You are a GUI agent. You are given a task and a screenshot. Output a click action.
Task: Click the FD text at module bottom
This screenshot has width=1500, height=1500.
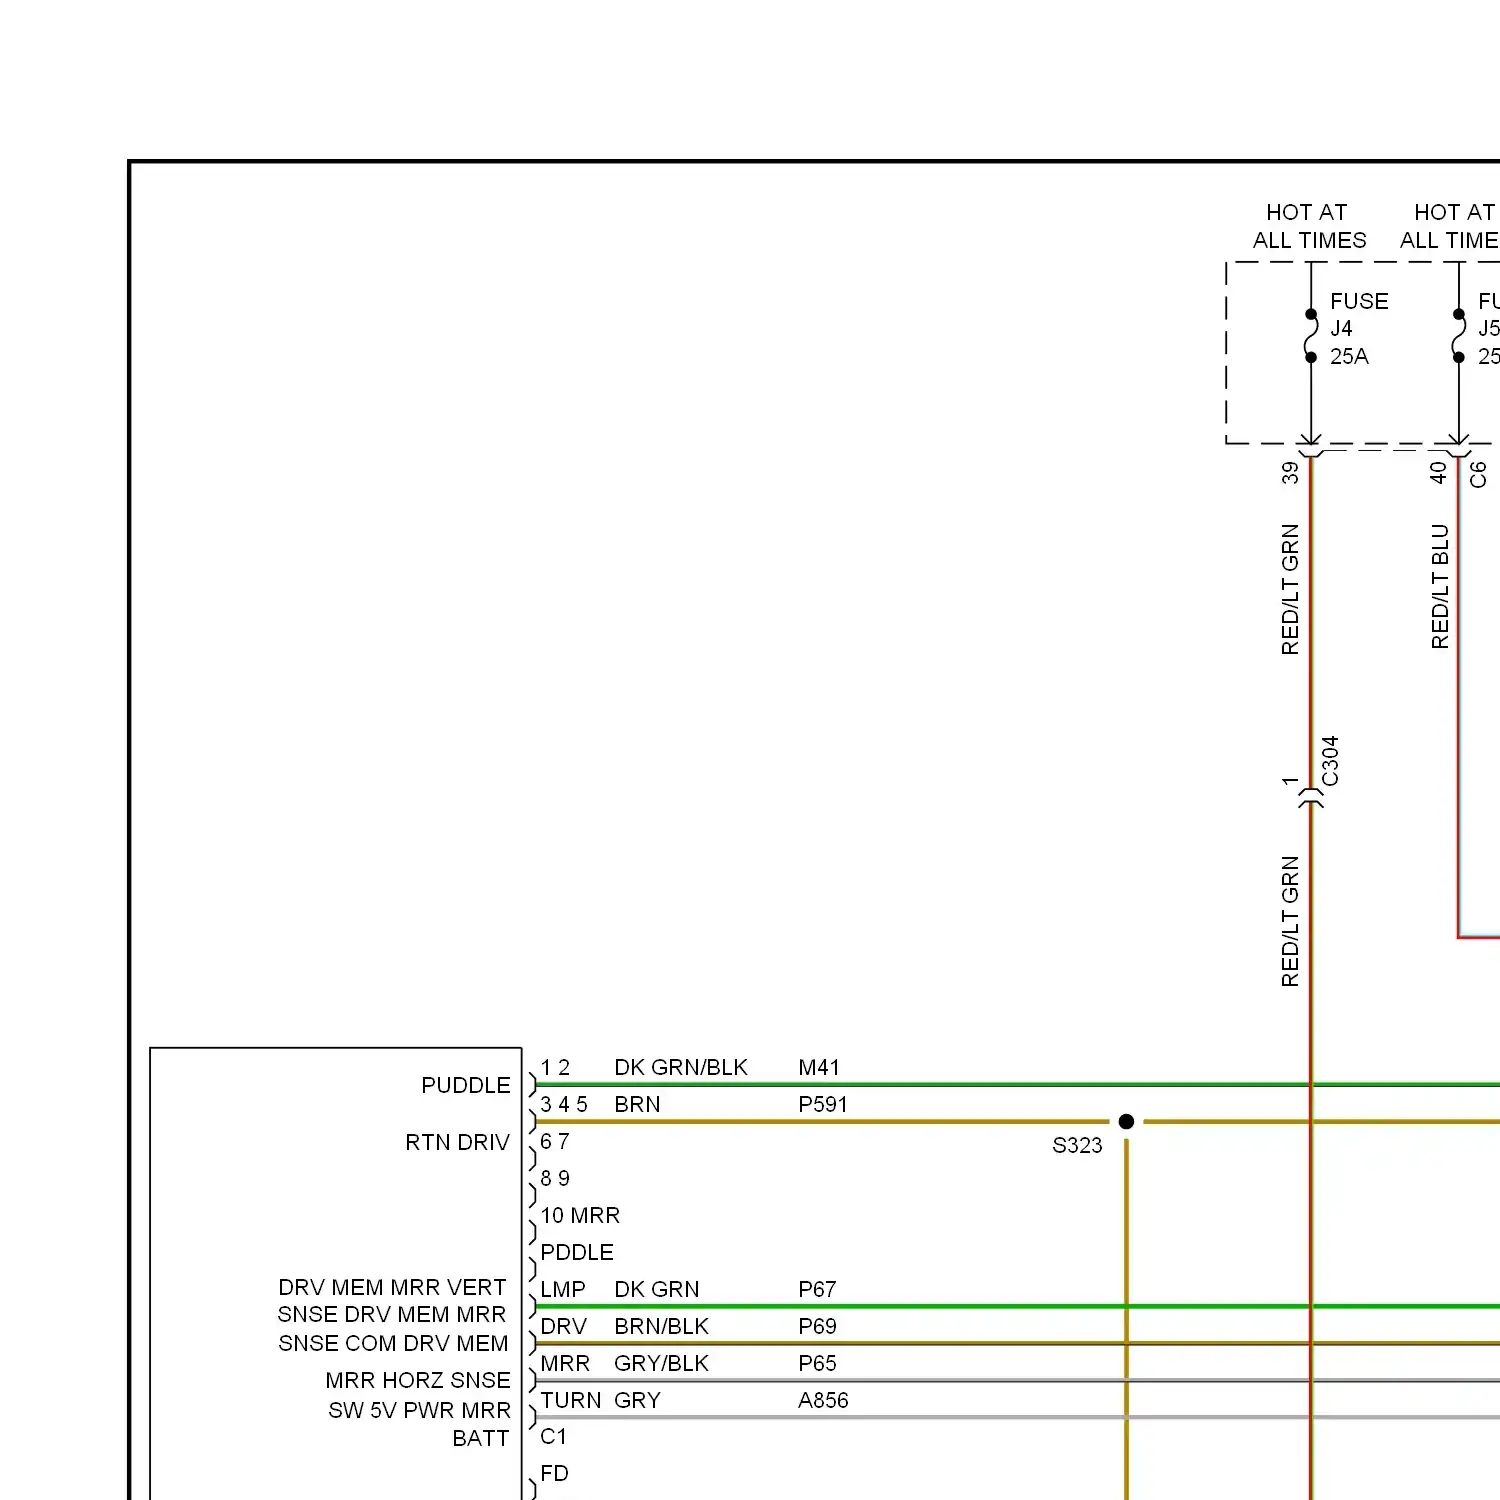pyautogui.click(x=554, y=1474)
